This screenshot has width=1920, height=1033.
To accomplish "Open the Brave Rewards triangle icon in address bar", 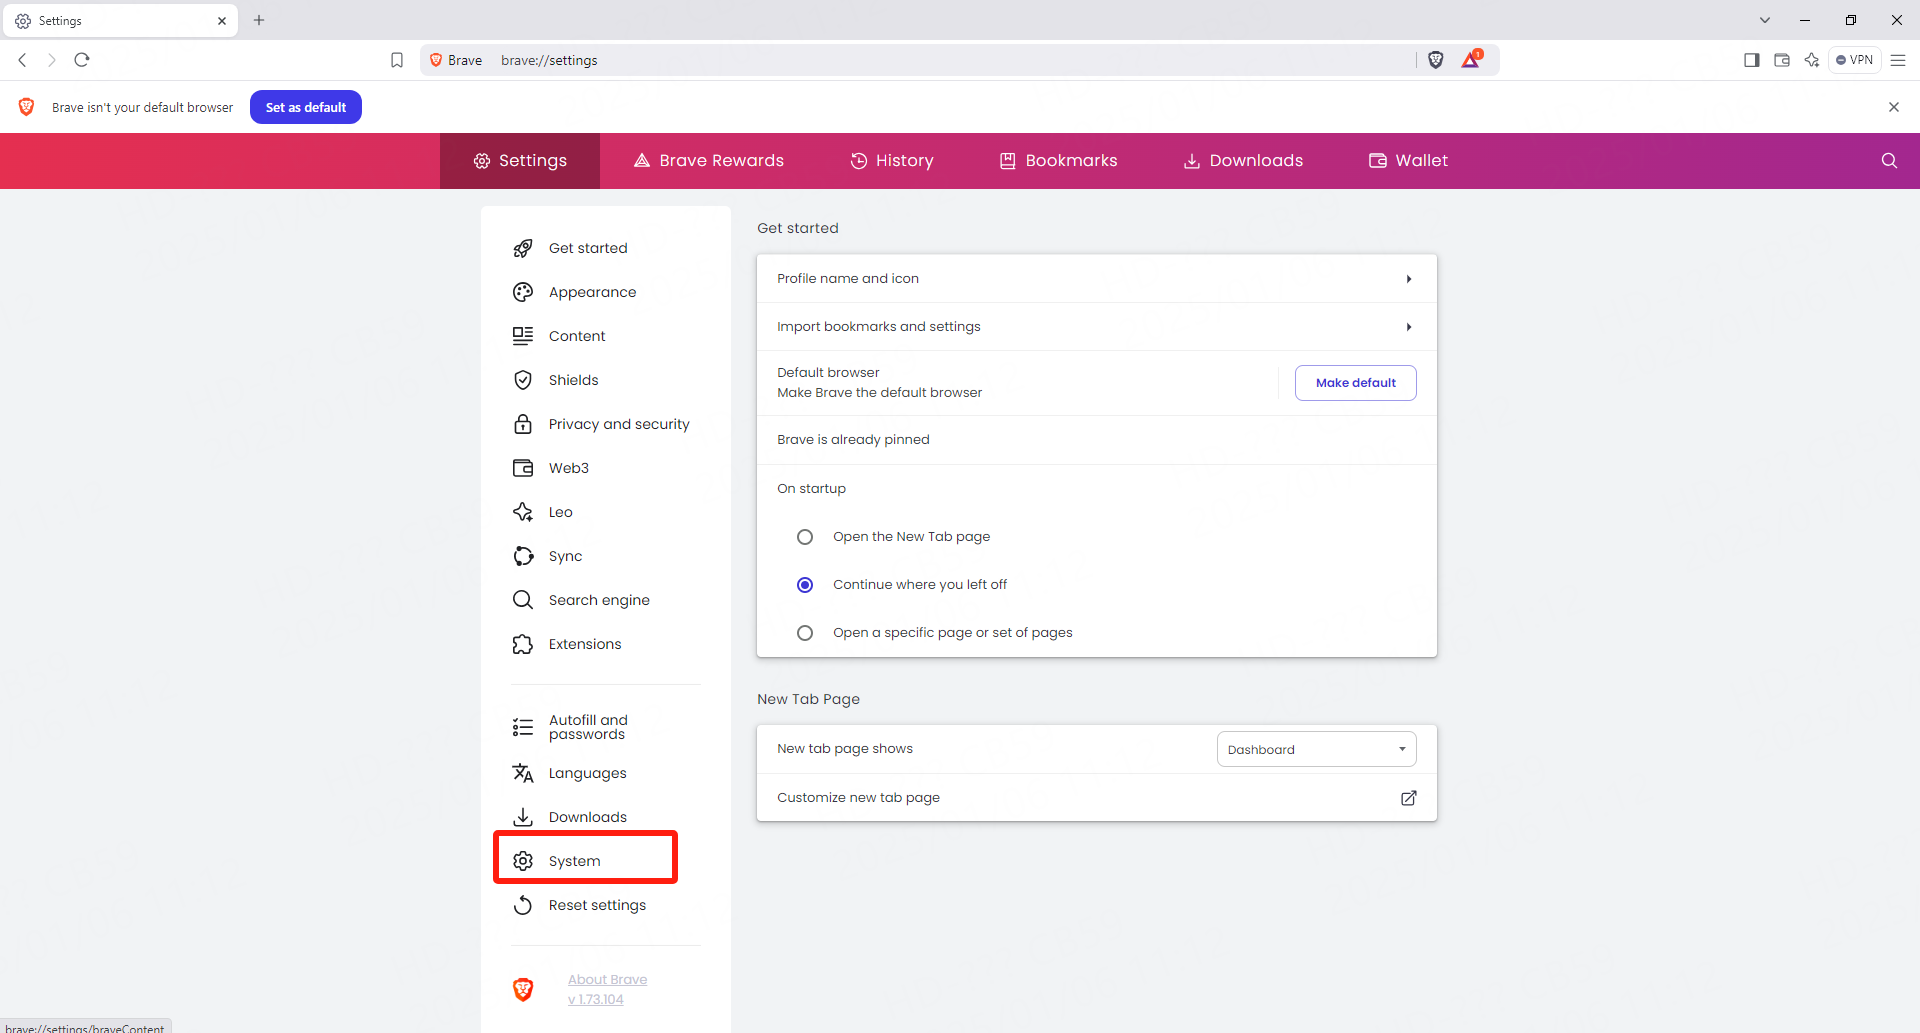I will [1470, 60].
